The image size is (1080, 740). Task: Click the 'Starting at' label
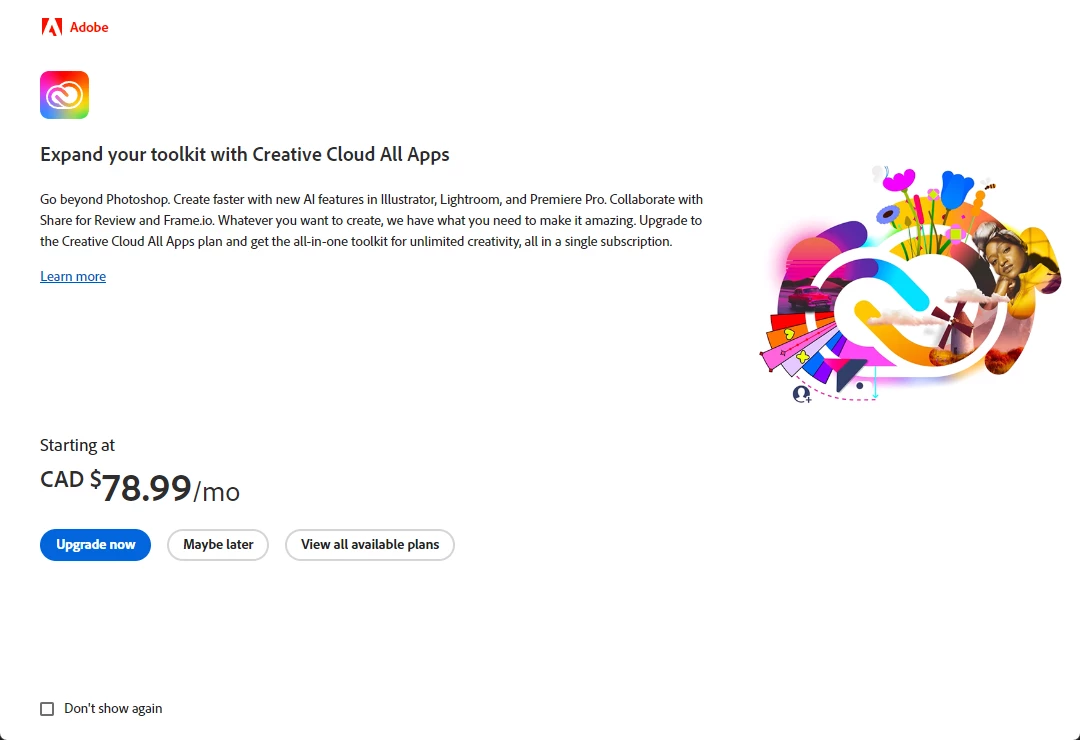(77, 445)
